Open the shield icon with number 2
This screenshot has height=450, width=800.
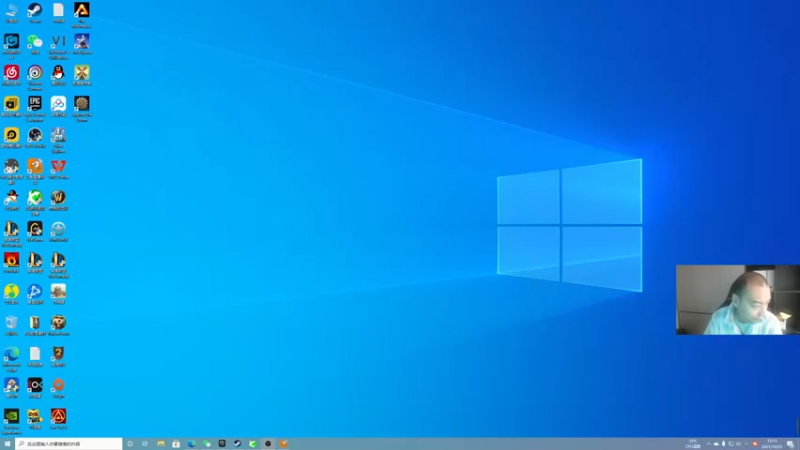[x=58, y=356]
